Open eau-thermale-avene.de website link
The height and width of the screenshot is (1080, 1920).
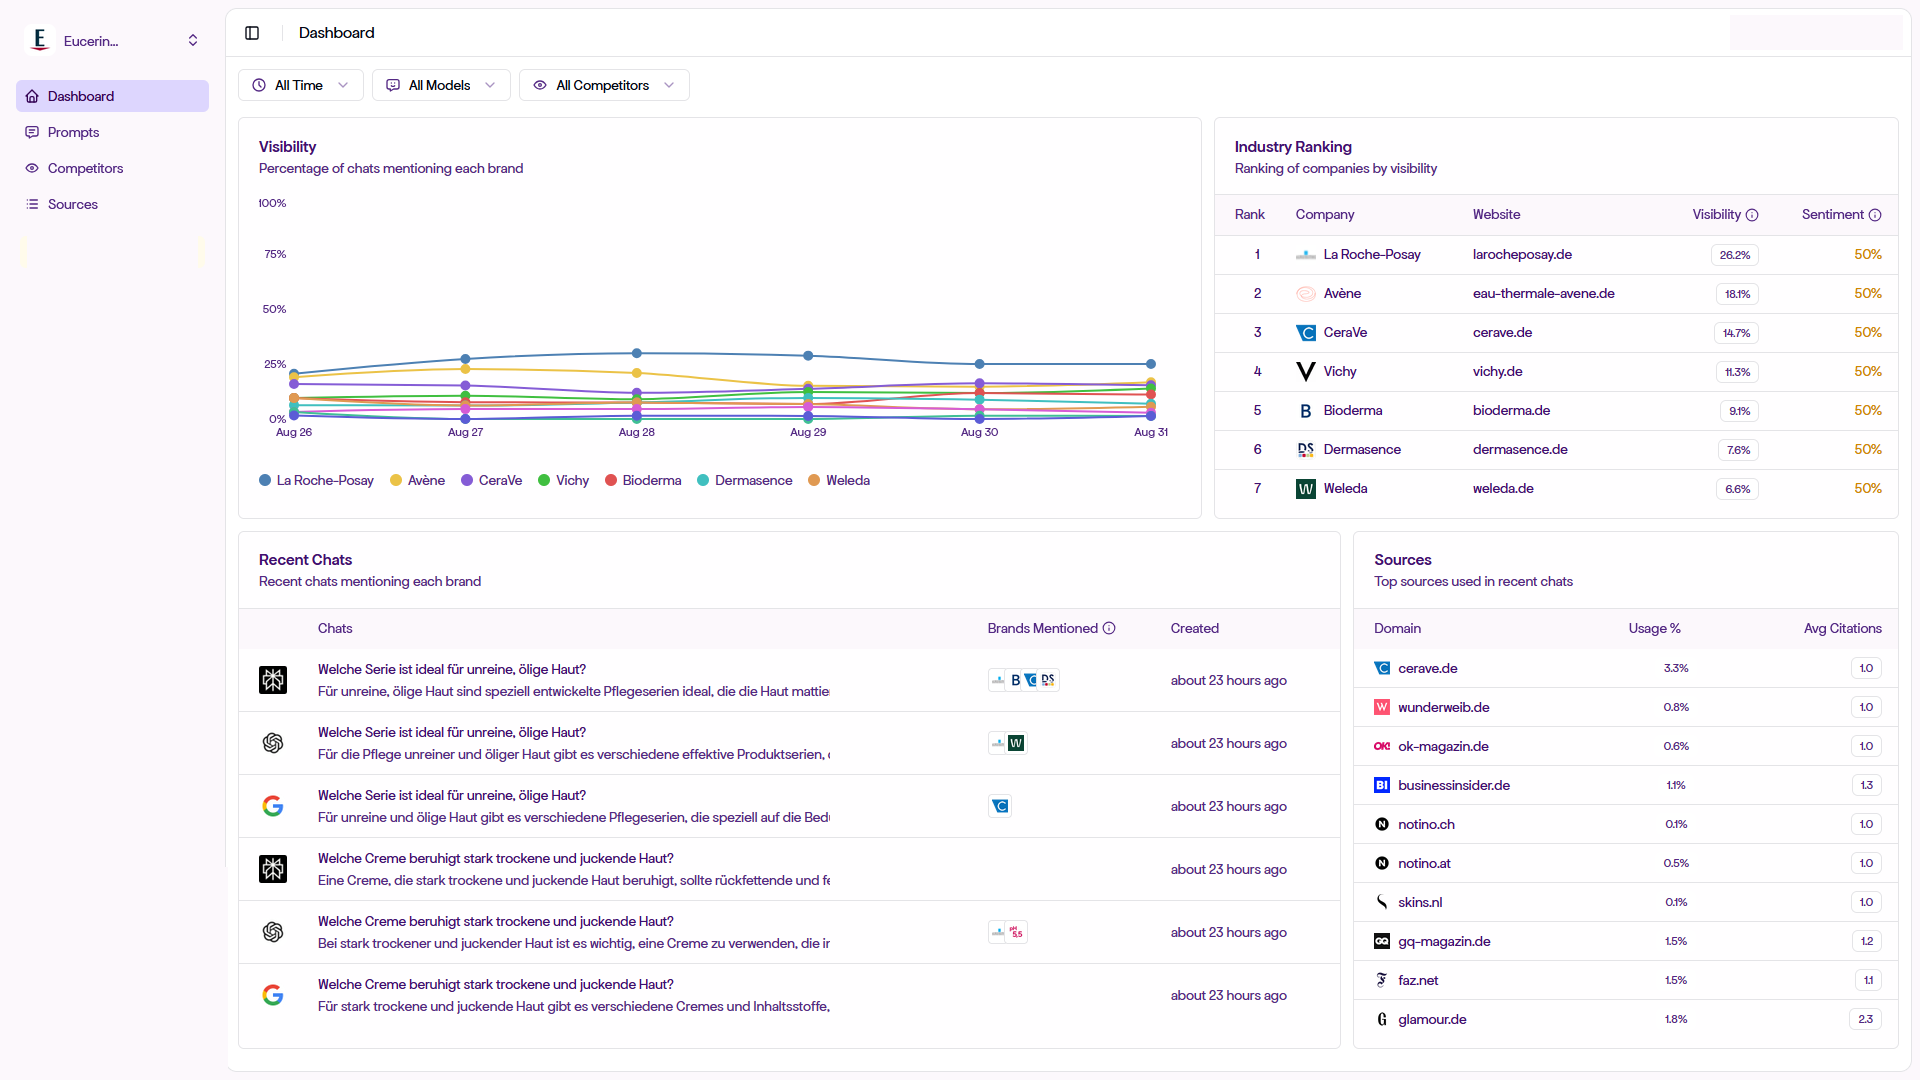pos(1543,294)
